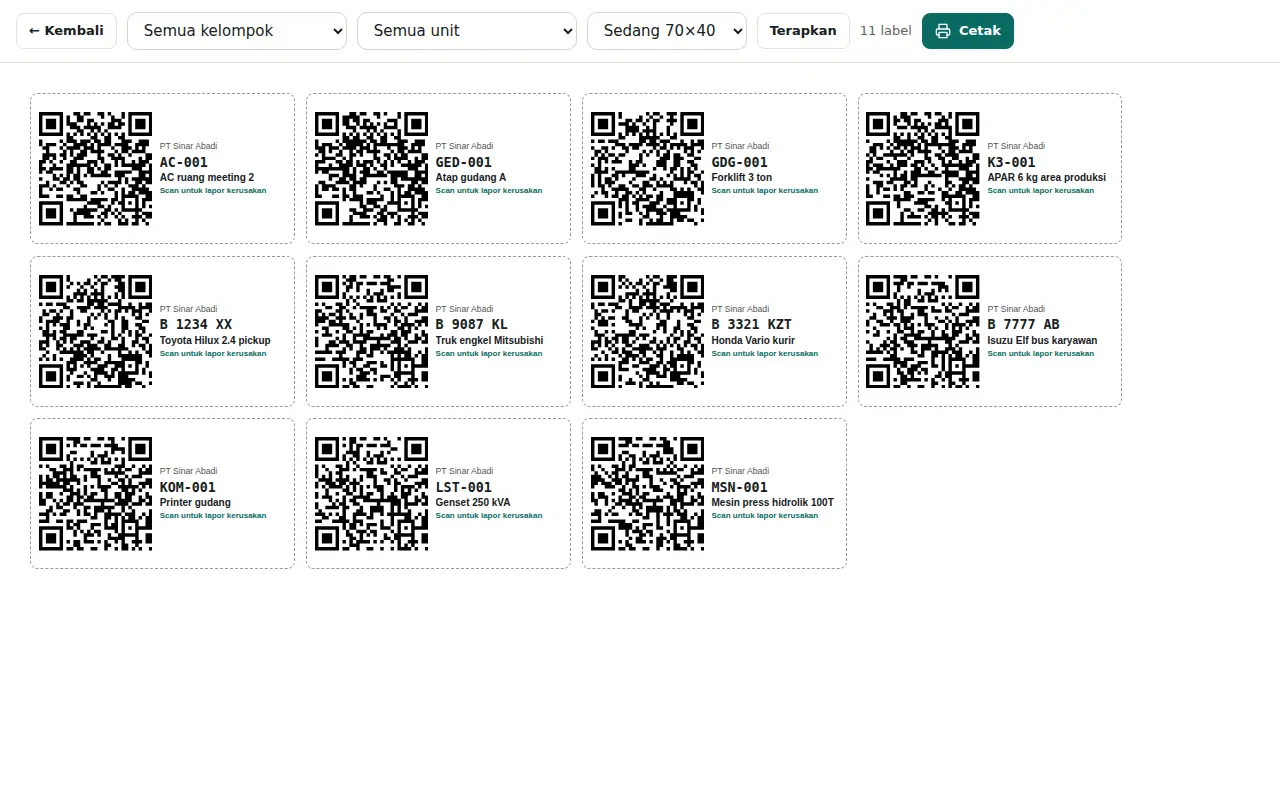Screen dimensions: 1280x800
Task: Click the text Honda Vario kurir
Action: (x=753, y=340)
